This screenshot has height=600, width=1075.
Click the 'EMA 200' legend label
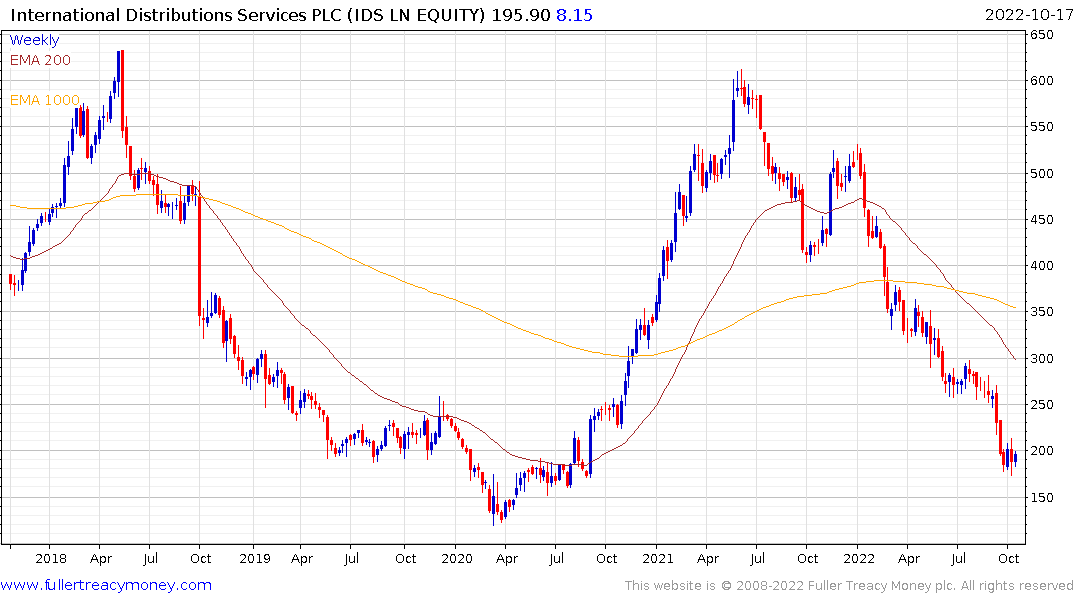[40, 60]
